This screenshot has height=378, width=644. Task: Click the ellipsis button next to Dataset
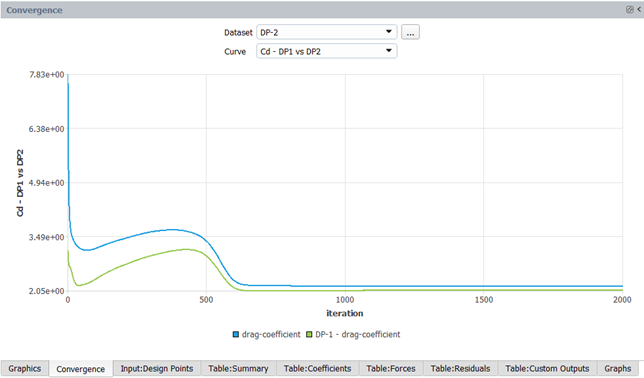point(410,32)
